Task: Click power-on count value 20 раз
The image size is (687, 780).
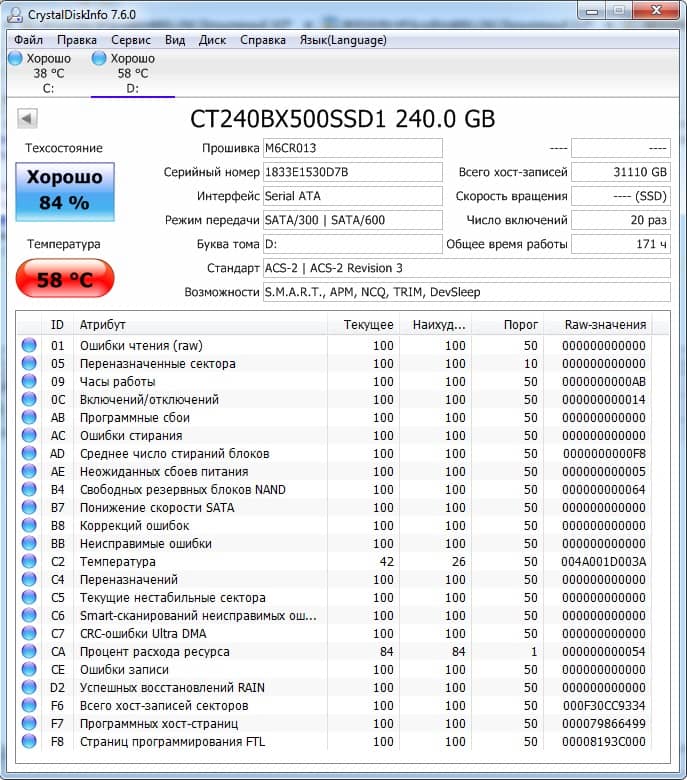Action: [621, 220]
